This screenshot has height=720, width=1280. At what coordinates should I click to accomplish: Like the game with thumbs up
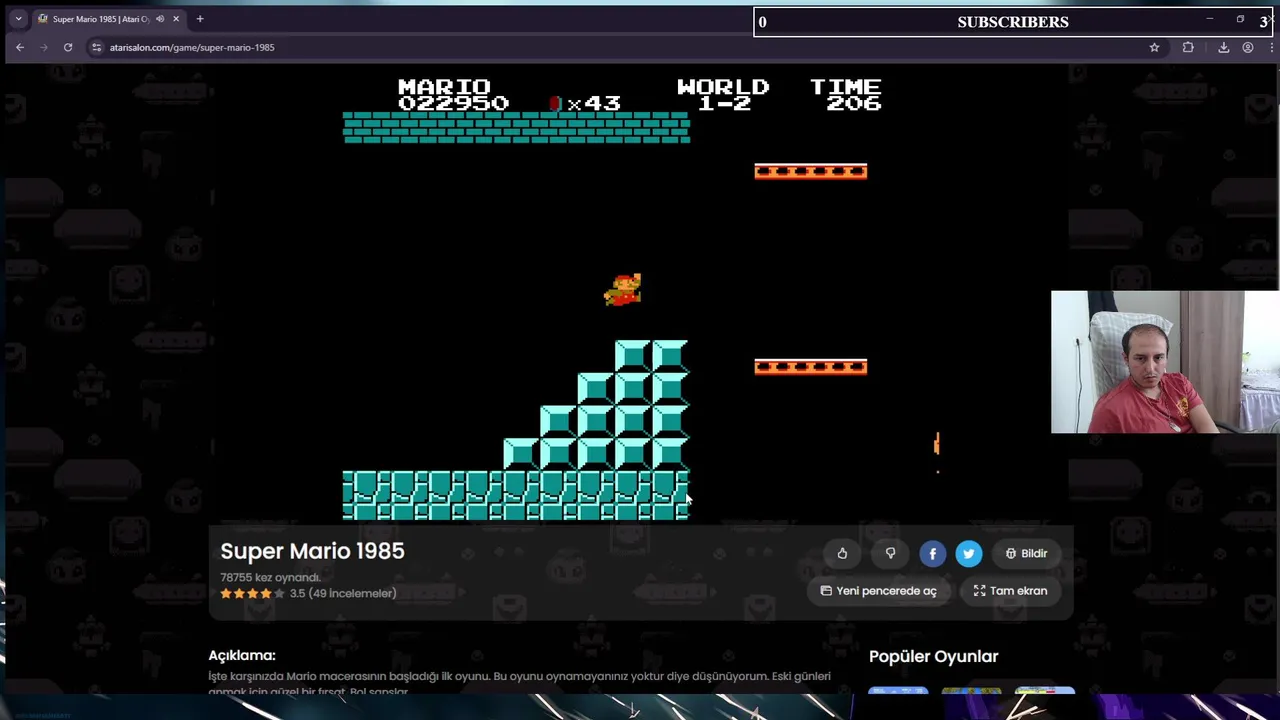(842, 553)
